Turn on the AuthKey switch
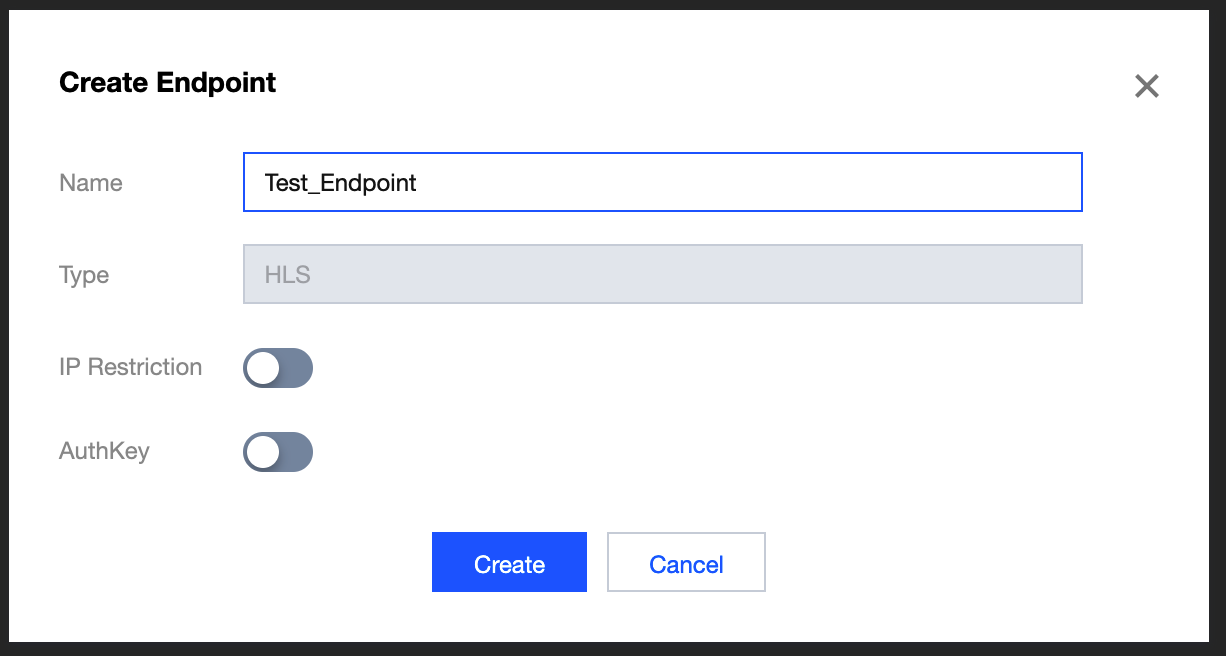This screenshot has width=1226, height=656. pyautogui.click(x=278, y=452)
